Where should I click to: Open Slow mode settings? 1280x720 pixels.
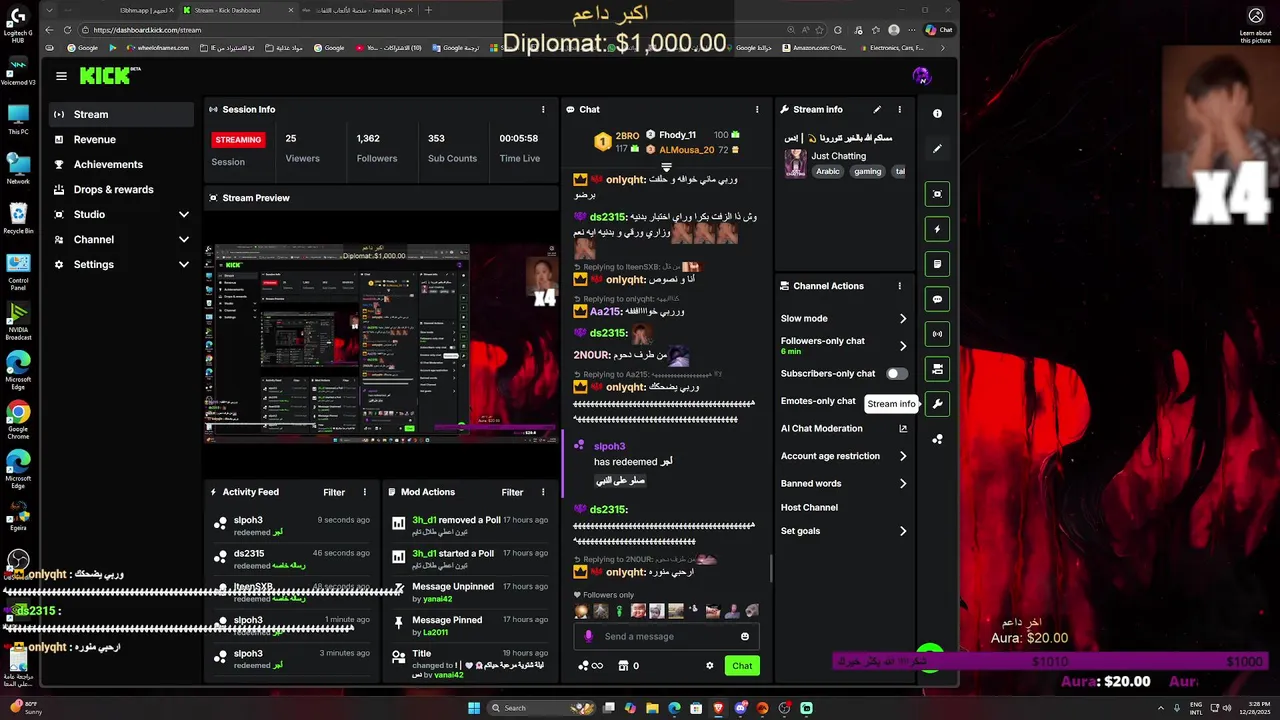843,318
